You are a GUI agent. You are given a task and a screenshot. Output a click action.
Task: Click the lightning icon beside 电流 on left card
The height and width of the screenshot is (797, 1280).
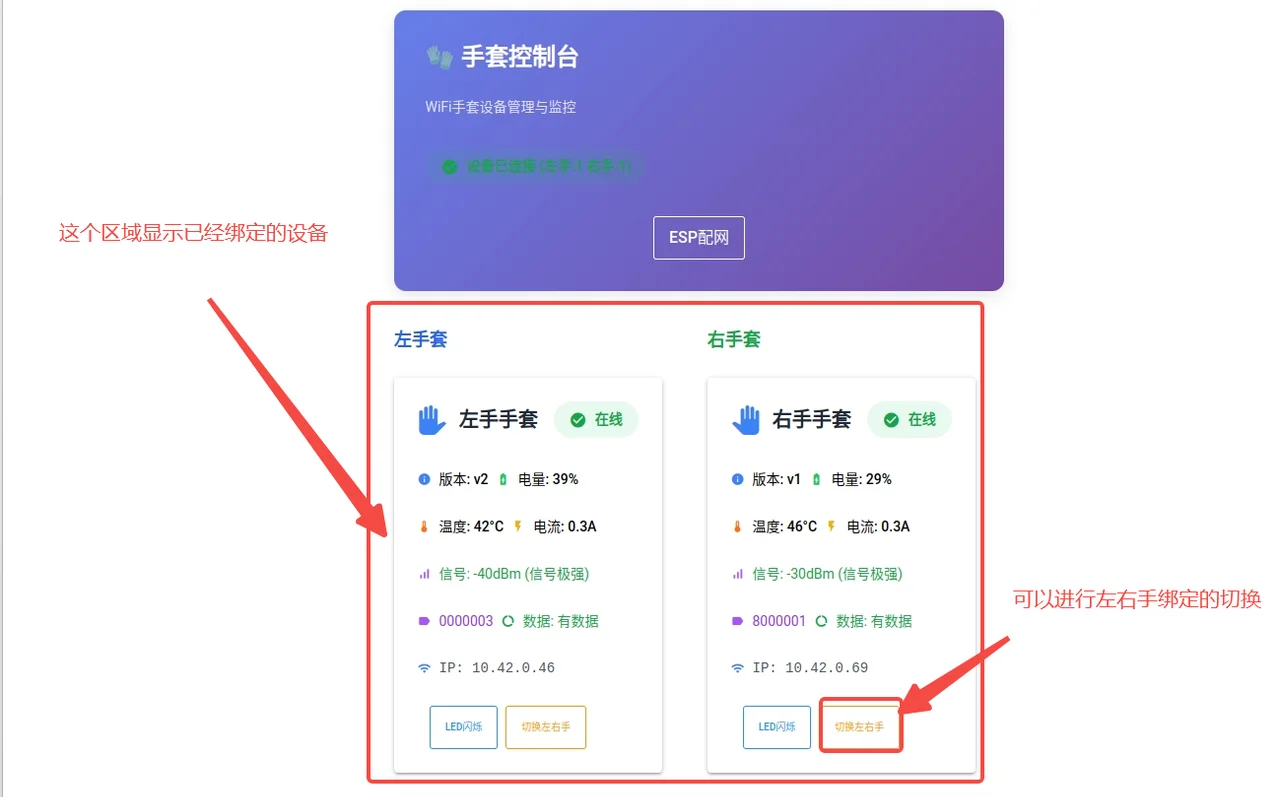coord(518,526)
